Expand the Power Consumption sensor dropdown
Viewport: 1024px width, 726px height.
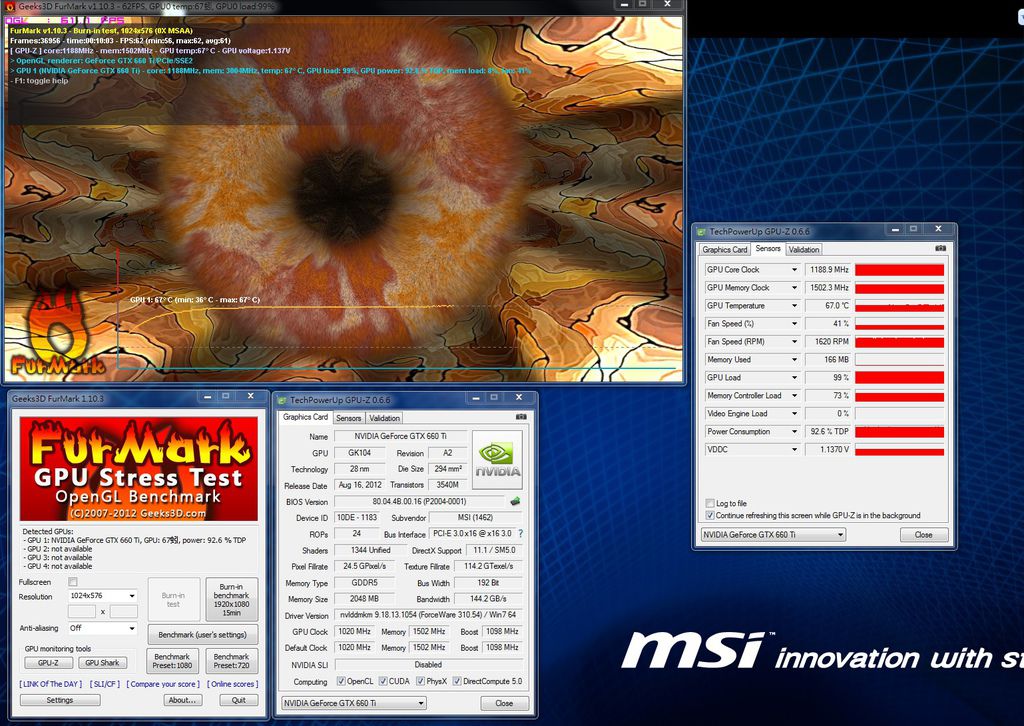[794, 432]
